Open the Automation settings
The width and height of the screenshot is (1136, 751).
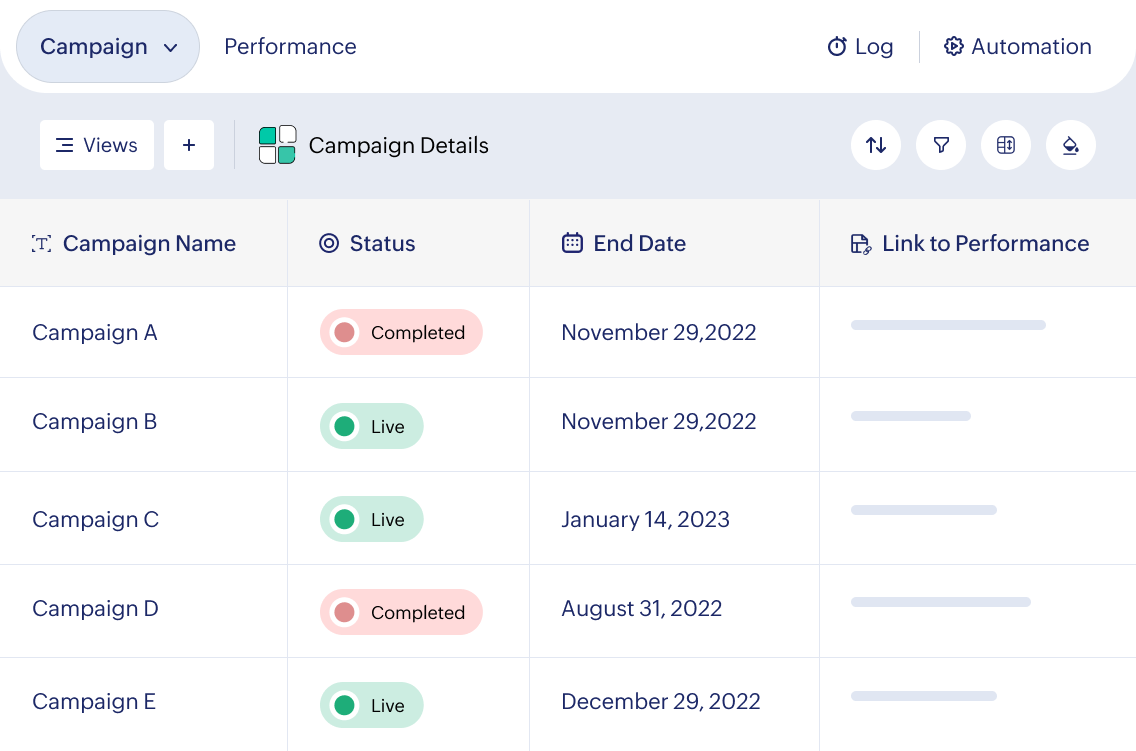tap(1018, 47)
